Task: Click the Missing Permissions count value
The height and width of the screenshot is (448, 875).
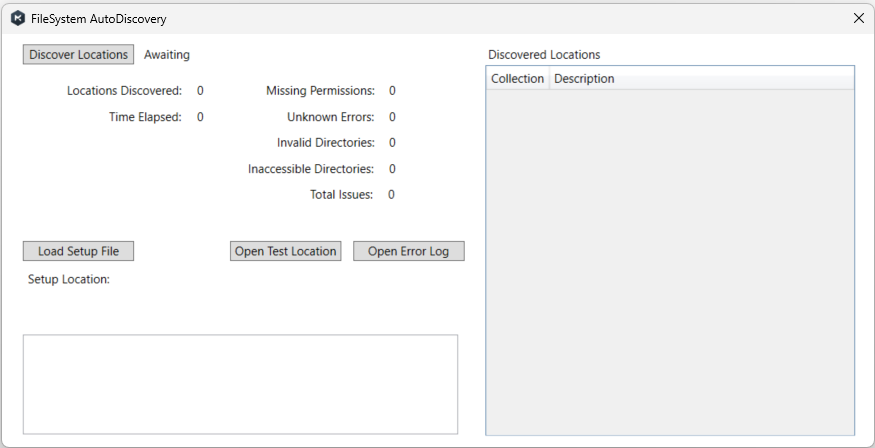Action: (x=392, y=91)
